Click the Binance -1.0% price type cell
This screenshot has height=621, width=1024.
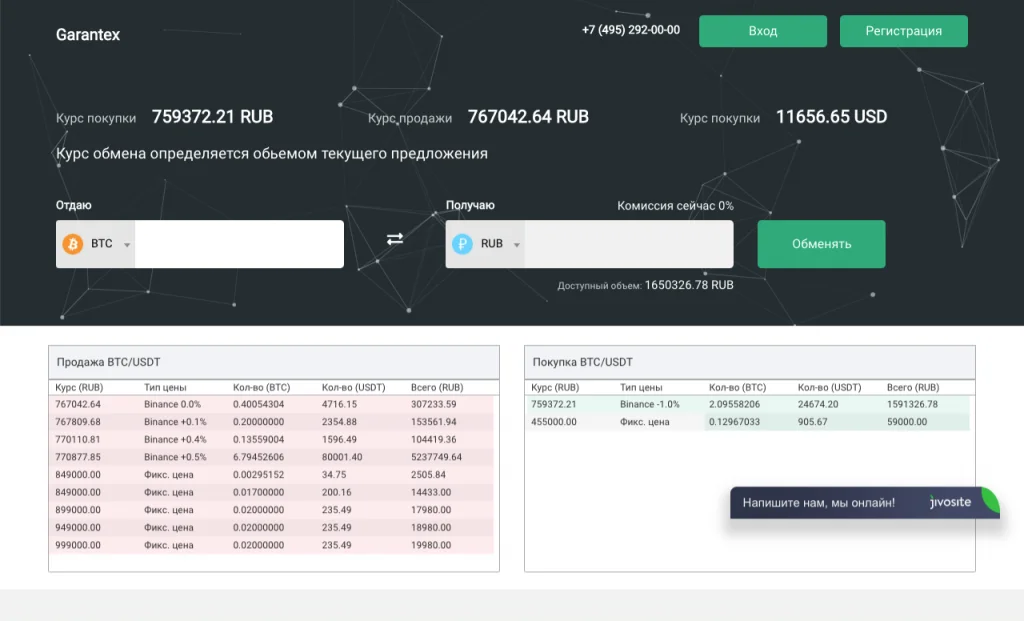pyautogui.click(x=650, y=404)
